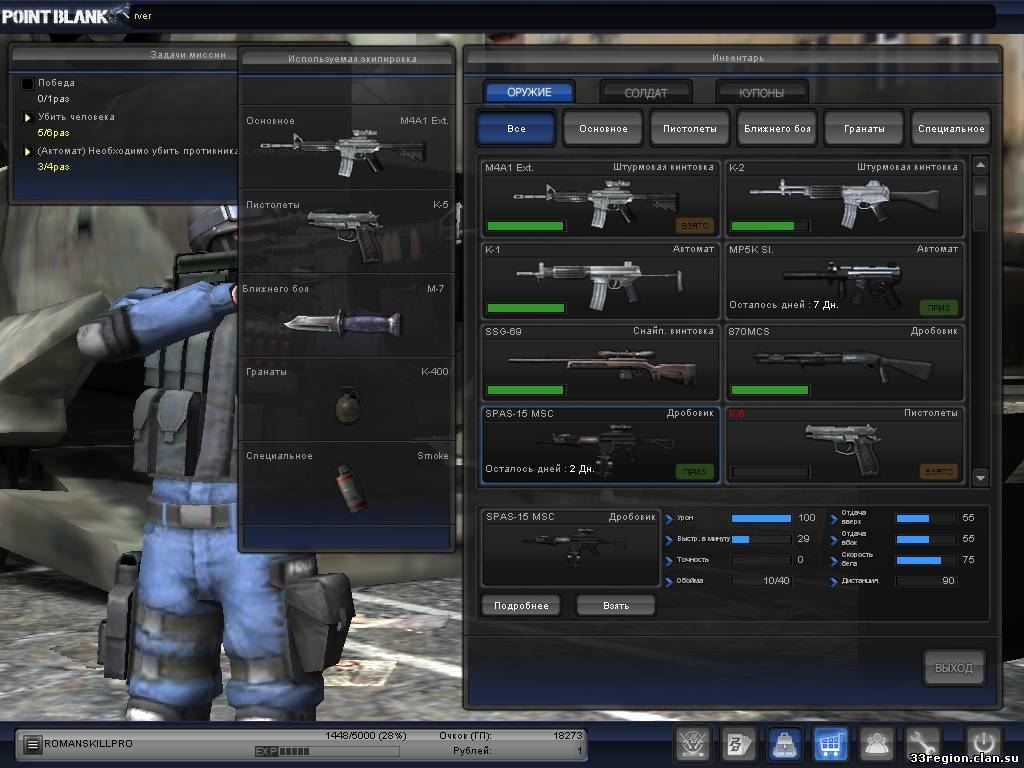Click the Smoke grenade in equipped Специальное slot

click(x=350, y=487)
